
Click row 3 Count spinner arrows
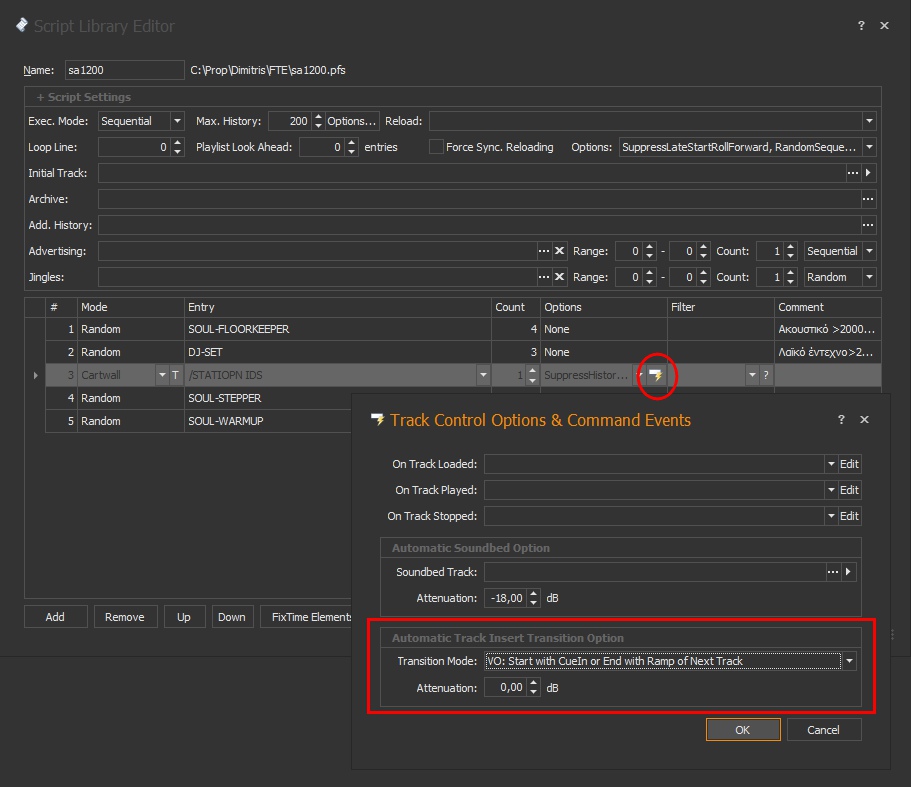click(x=532, y=375)
